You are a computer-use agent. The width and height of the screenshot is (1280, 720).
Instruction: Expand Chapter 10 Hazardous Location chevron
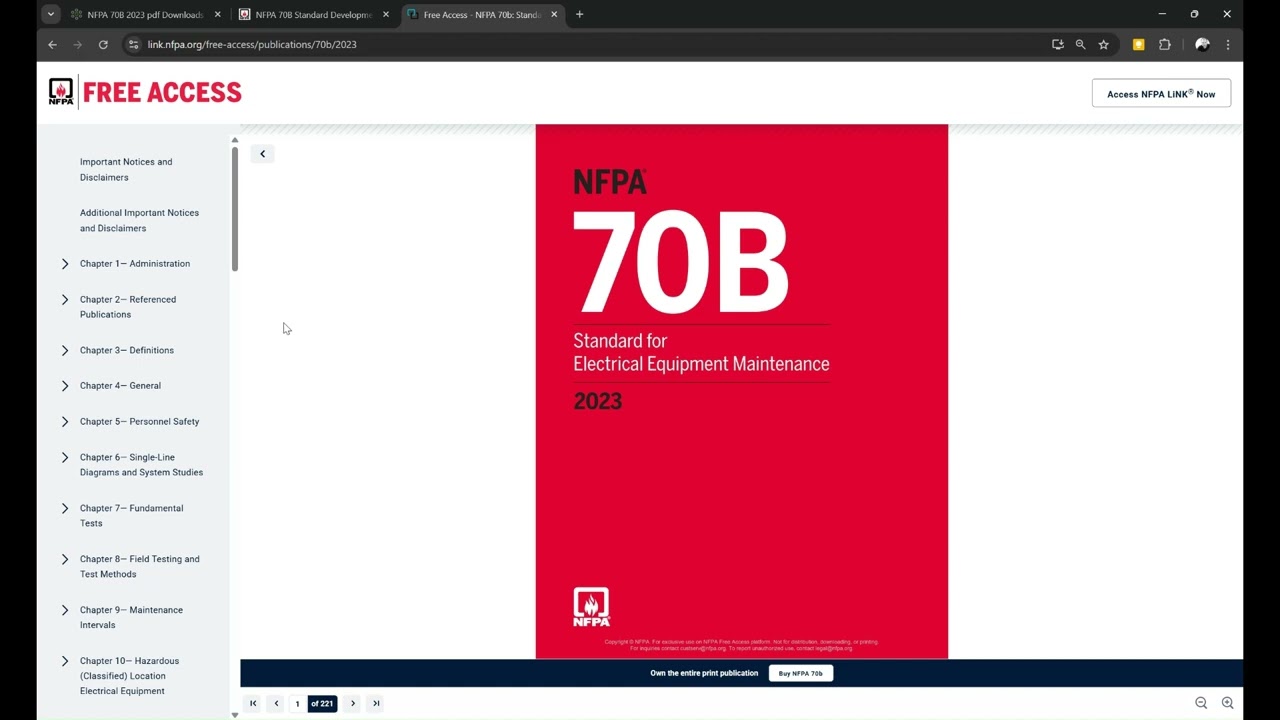tap(65, 661)
